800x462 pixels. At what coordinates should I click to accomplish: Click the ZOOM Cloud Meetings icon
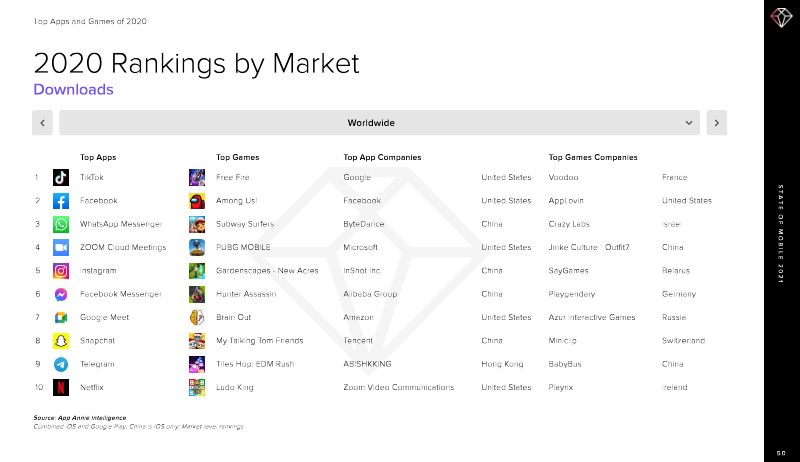click(61, 247)
